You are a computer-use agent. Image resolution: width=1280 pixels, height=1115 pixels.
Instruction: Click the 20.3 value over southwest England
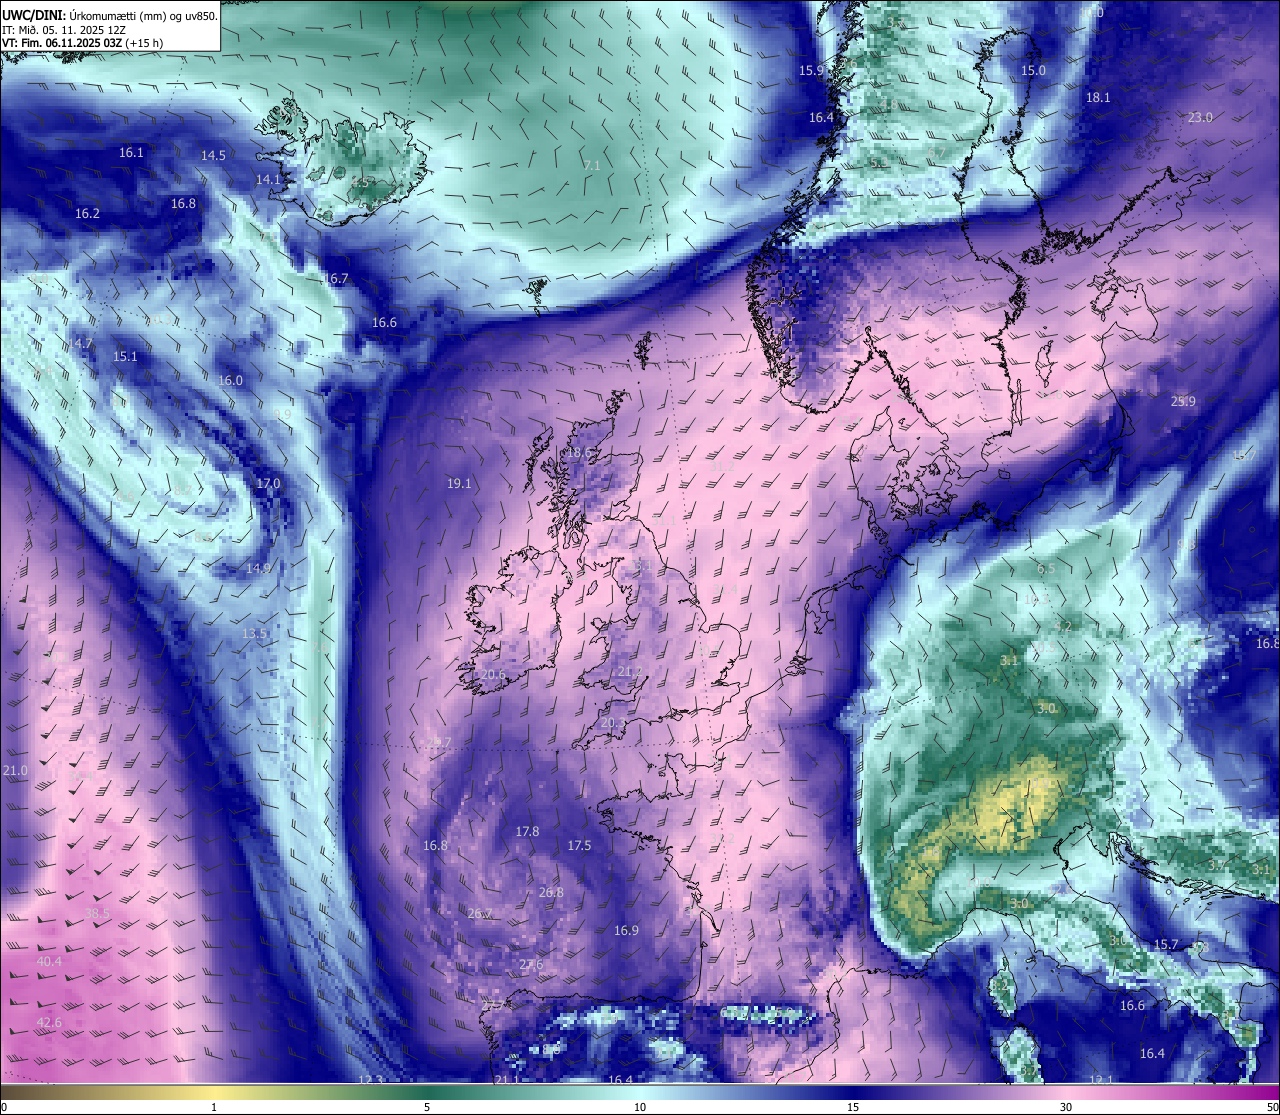click(613, 723)
